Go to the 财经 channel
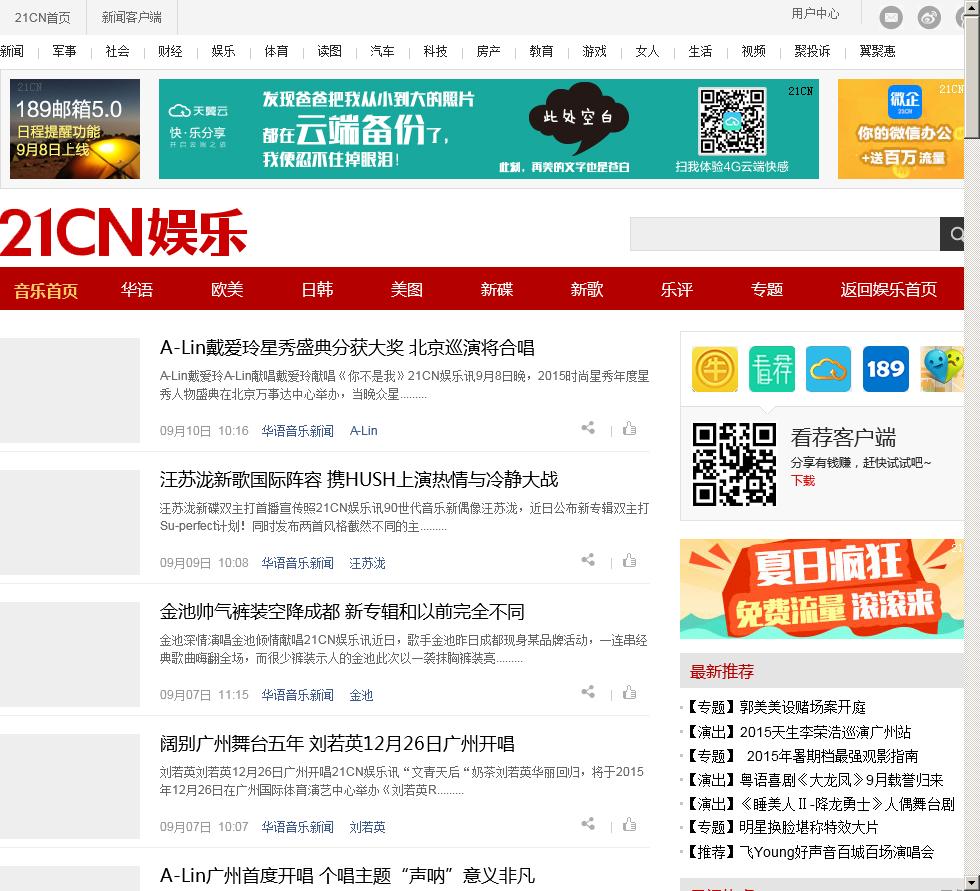Viewport: 980px width, 891px height. (170, 51)
